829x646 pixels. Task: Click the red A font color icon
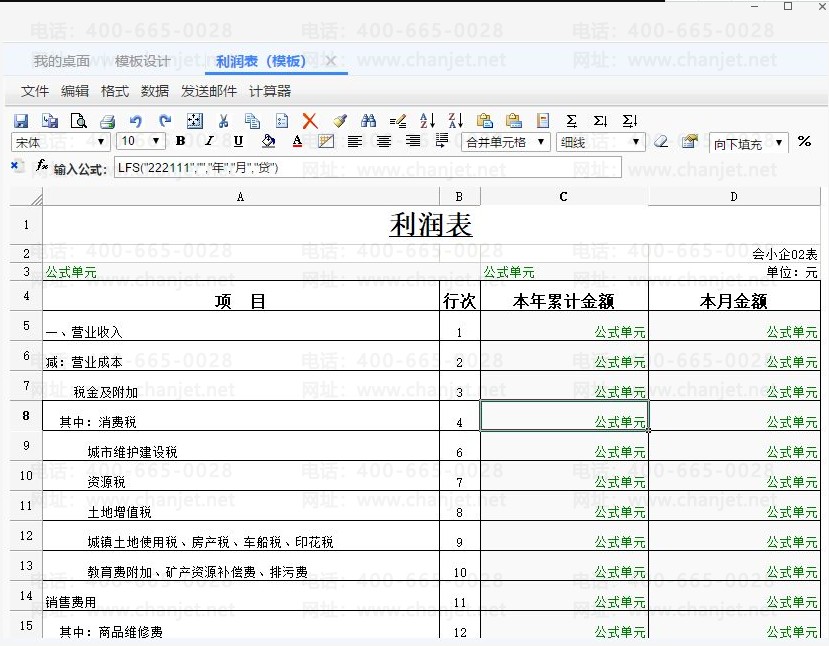[297, 142]
